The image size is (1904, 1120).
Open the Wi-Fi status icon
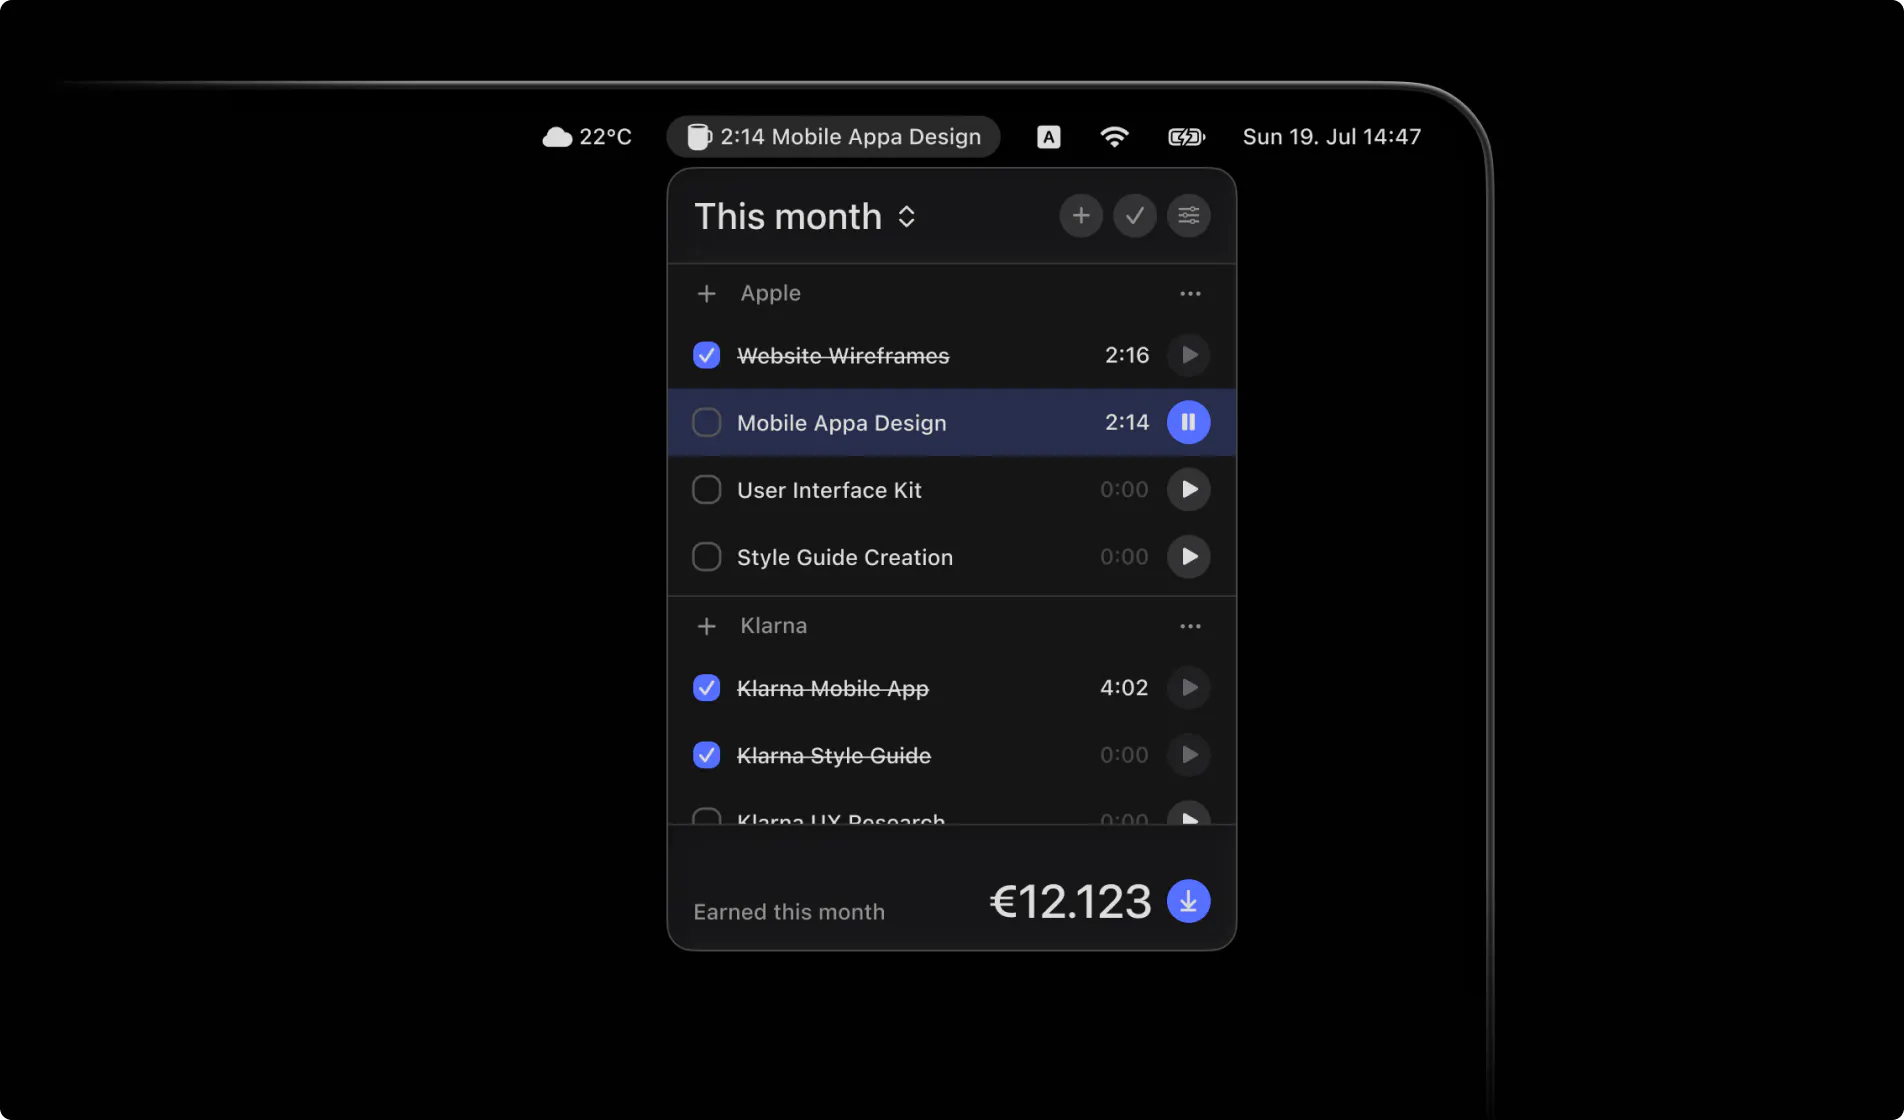click(x=1114, y=137)
